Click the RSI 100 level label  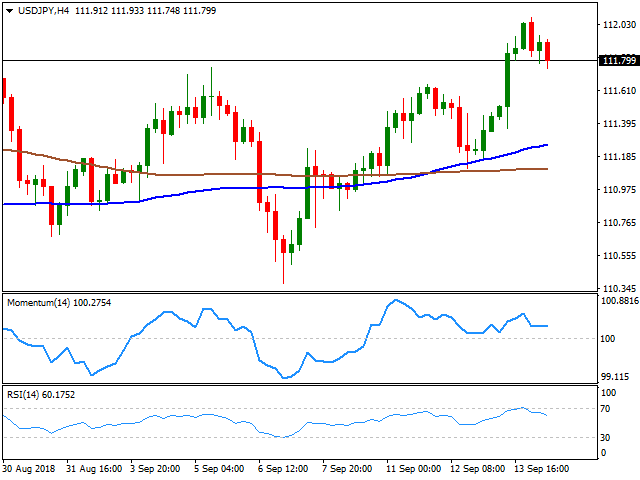(608, 393)
